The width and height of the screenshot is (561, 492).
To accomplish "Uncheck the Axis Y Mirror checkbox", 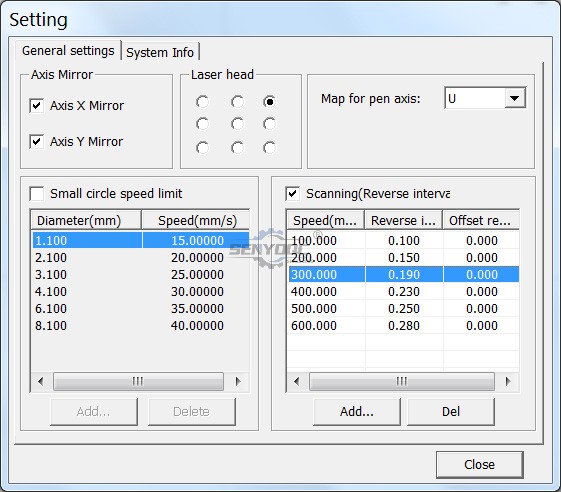I will tap(36, 141).
